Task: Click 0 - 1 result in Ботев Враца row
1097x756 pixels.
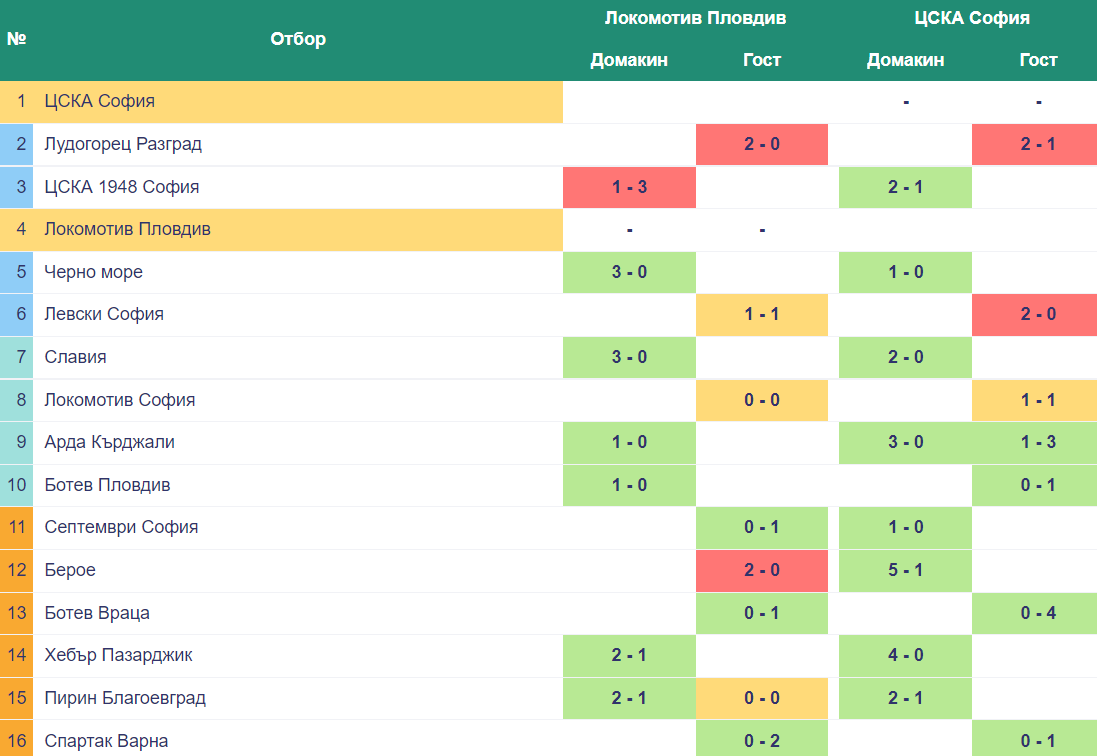Action: point(762,613)
